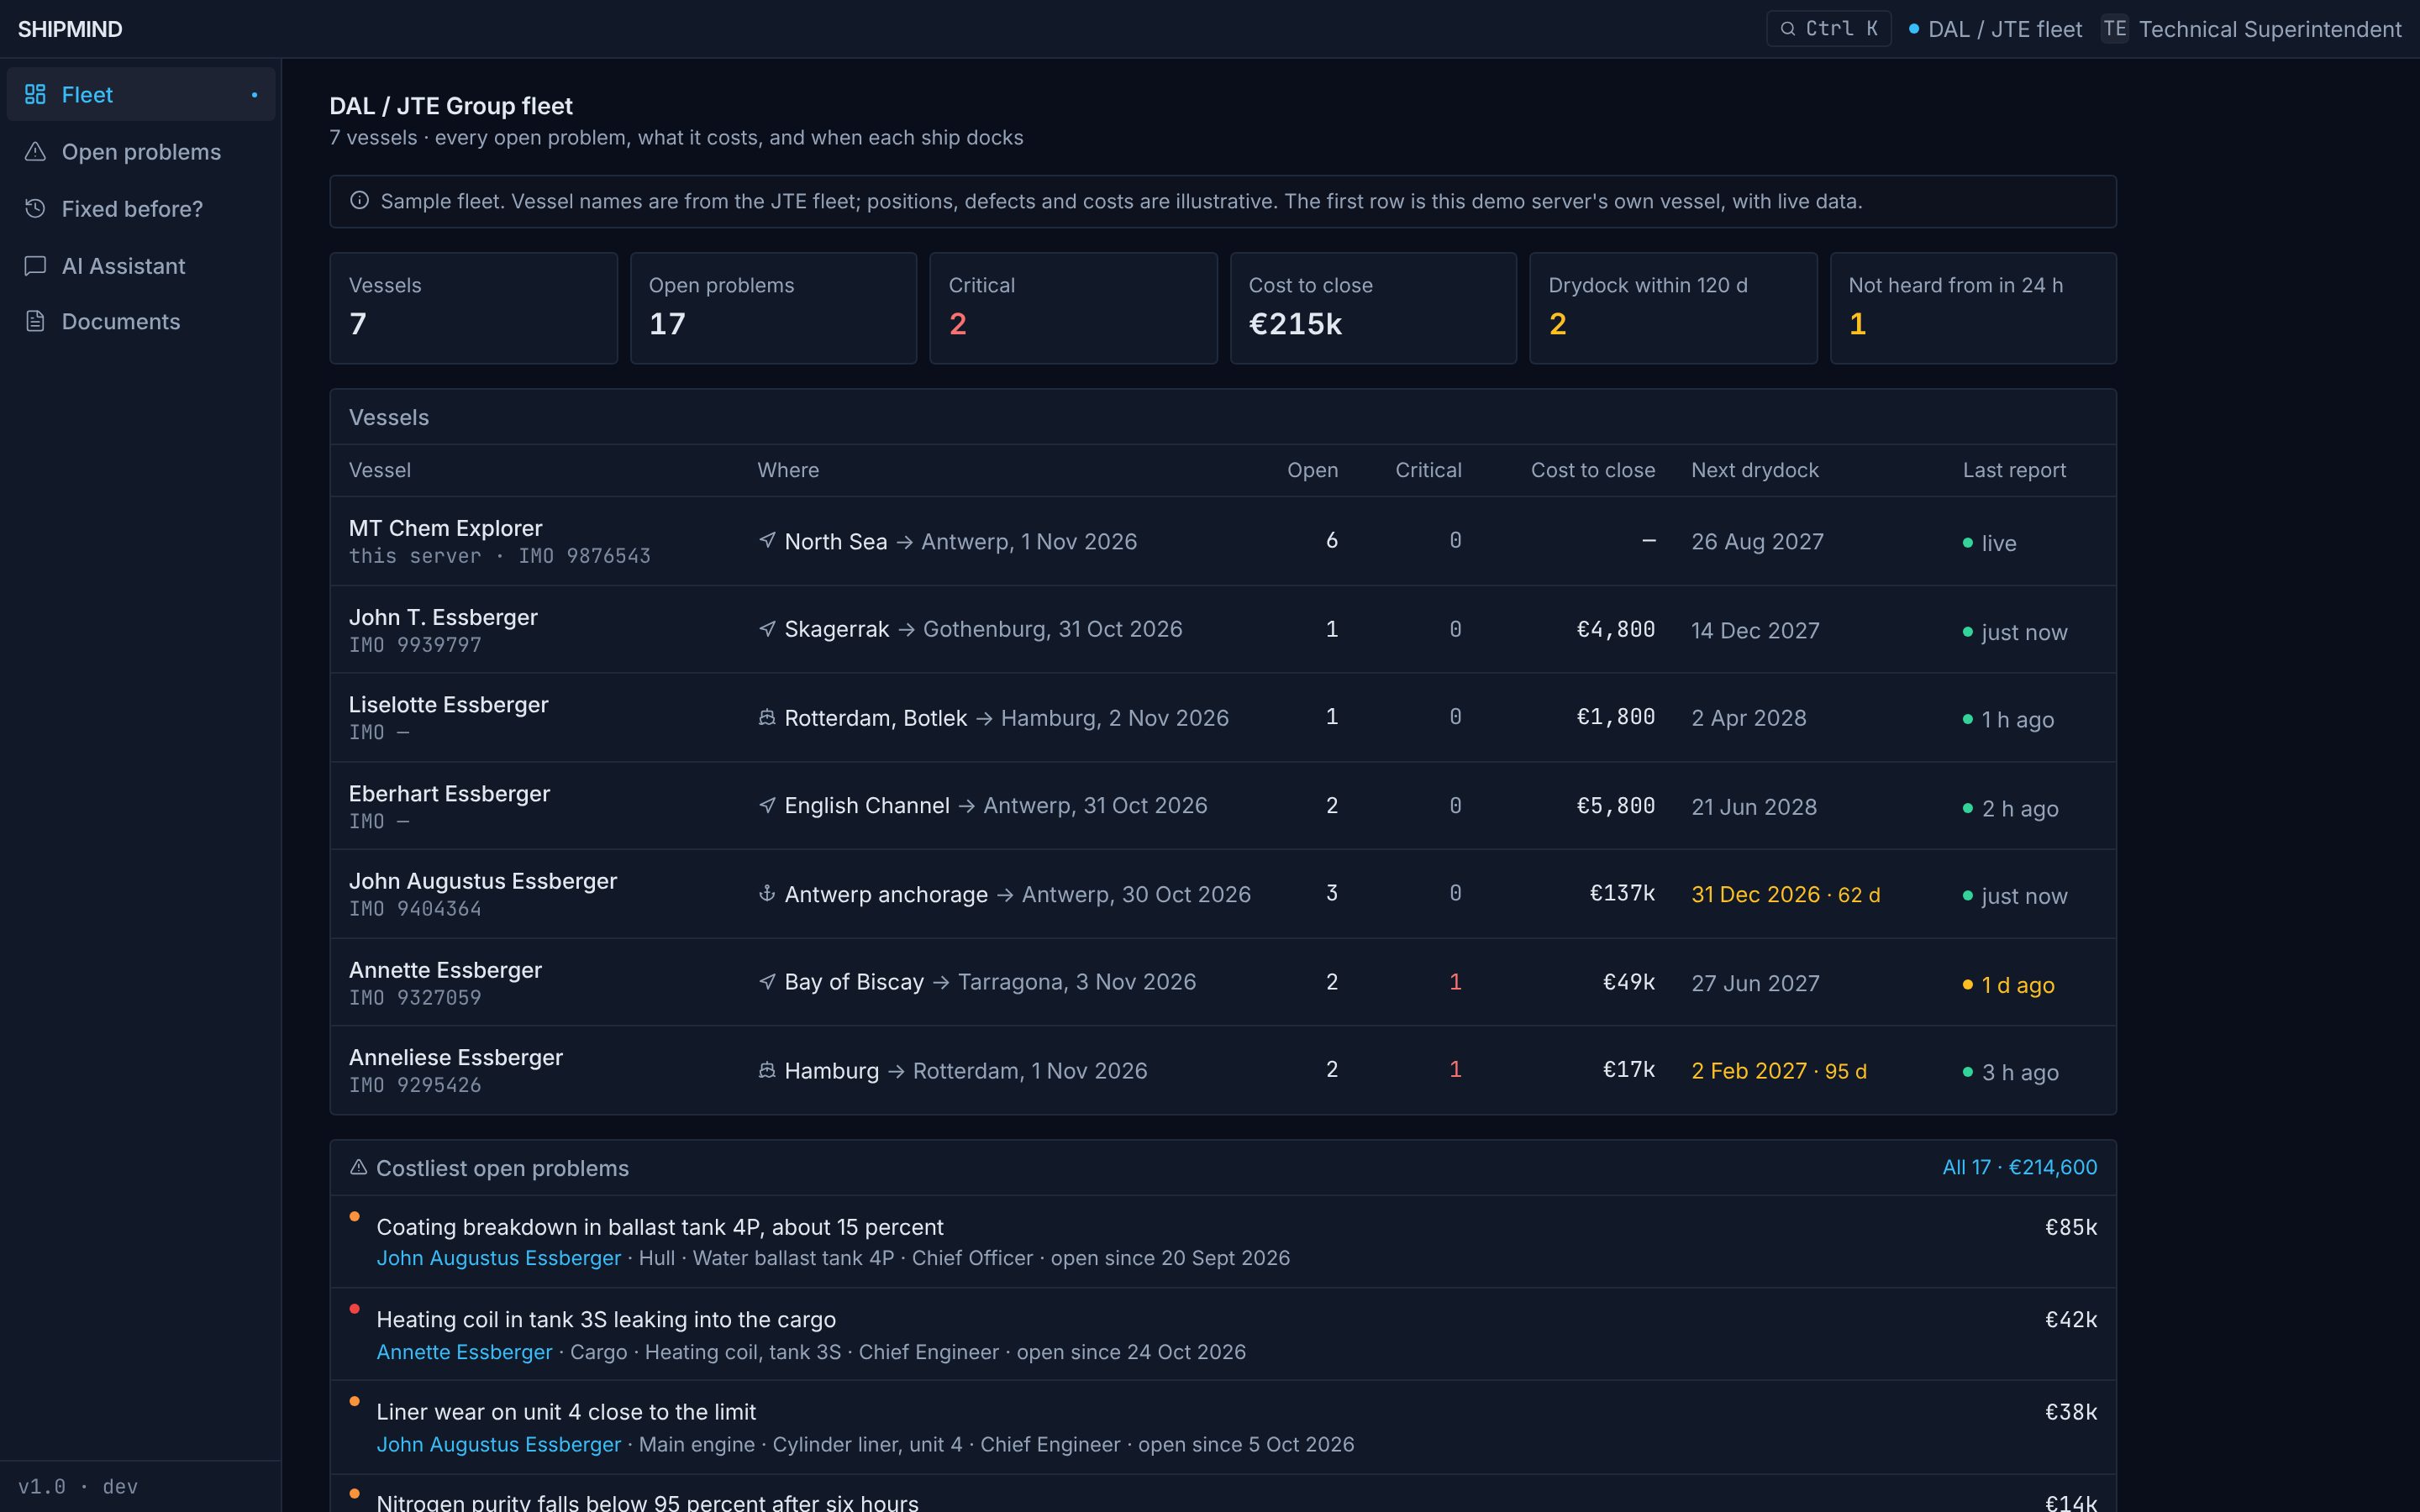Open the Ctrl K search box
The width and height of the screenshot is (2420, 1512).
[1829, 29]
